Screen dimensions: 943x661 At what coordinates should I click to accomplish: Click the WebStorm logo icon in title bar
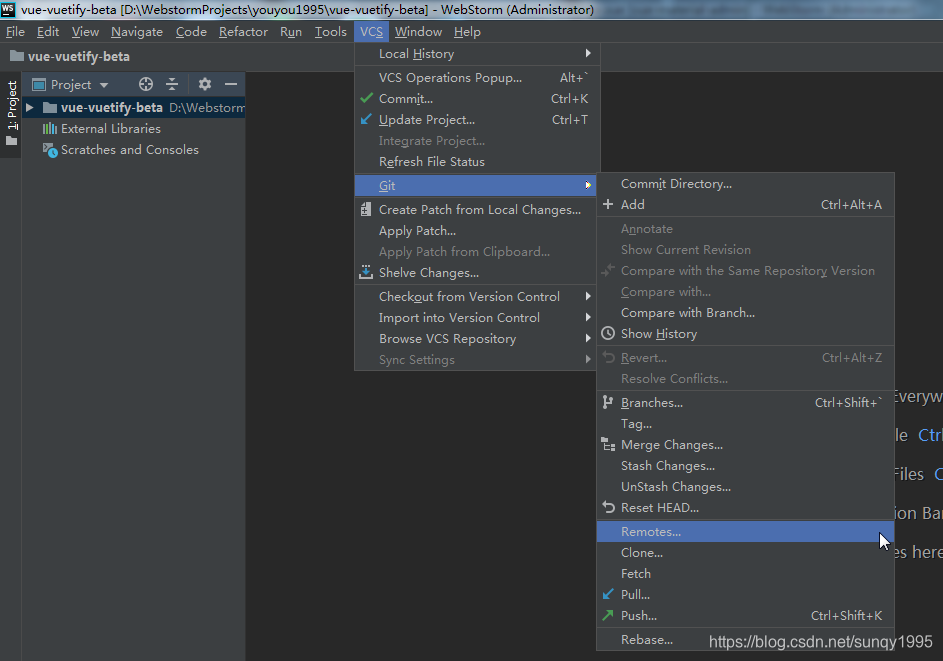click(x=8, y=9)
